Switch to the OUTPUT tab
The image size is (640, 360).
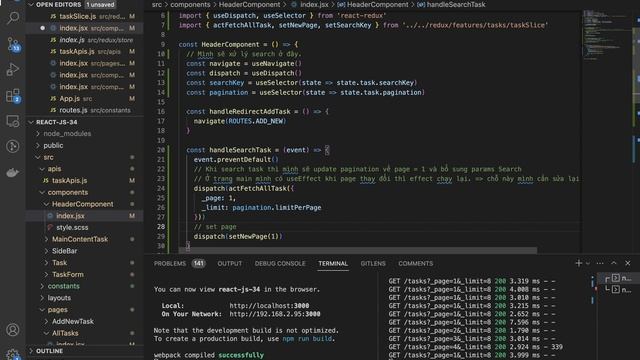coord(229,263)
